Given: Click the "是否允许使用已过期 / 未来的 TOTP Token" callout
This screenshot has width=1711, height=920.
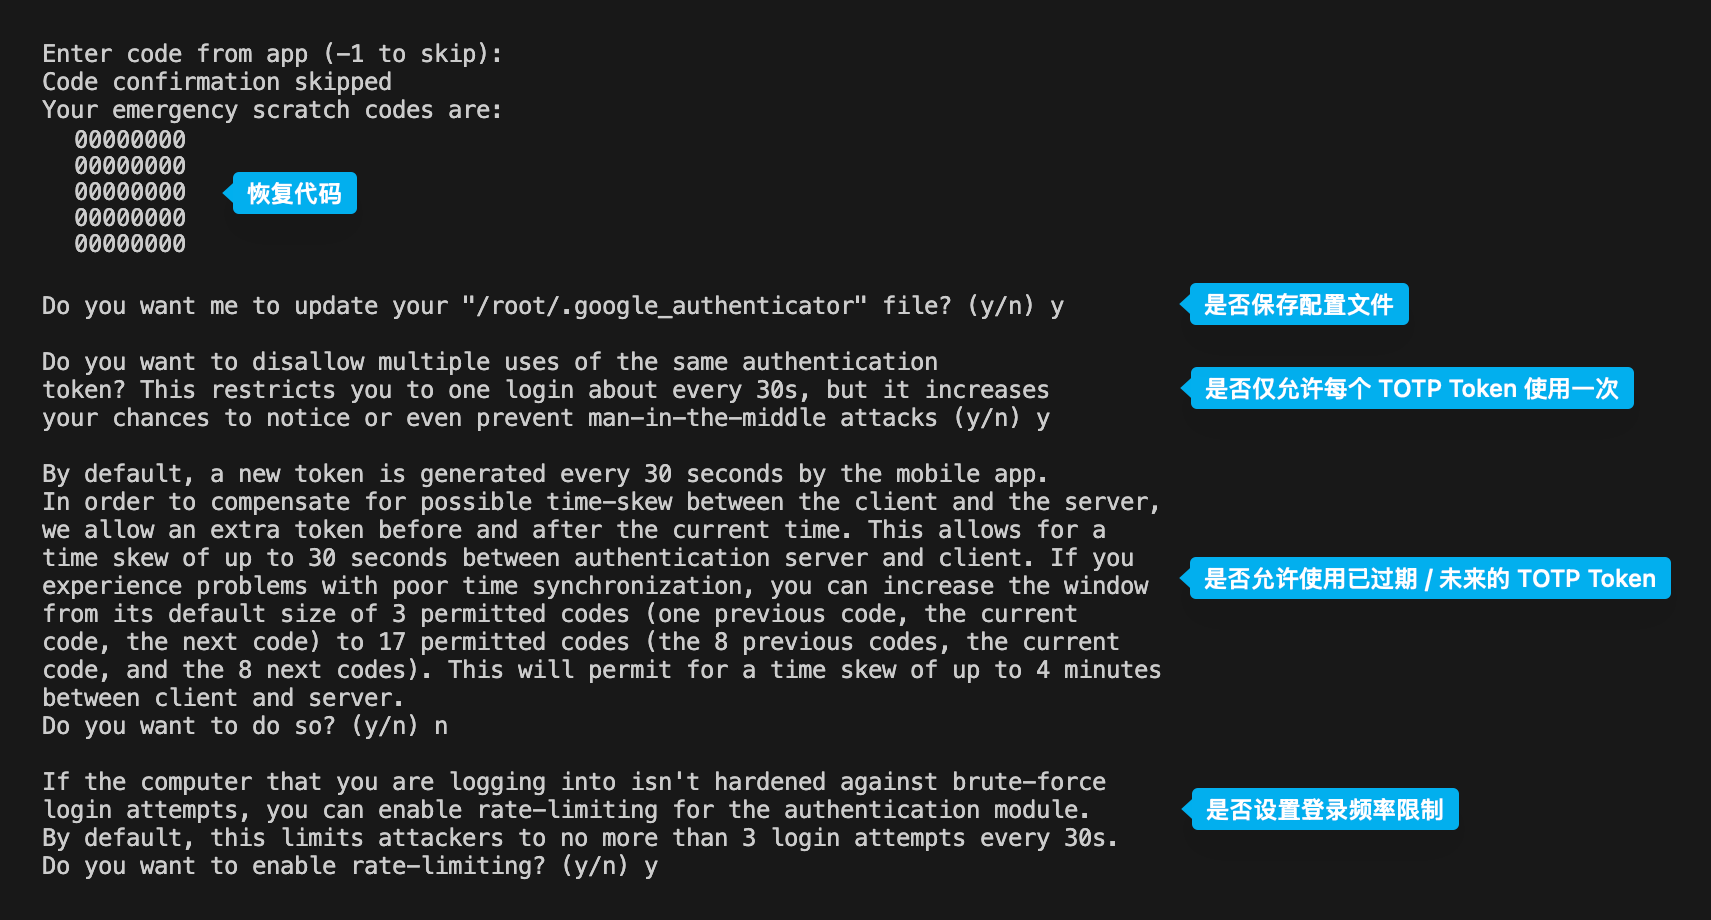Looking at the screenshot, I should [1429, 579].
